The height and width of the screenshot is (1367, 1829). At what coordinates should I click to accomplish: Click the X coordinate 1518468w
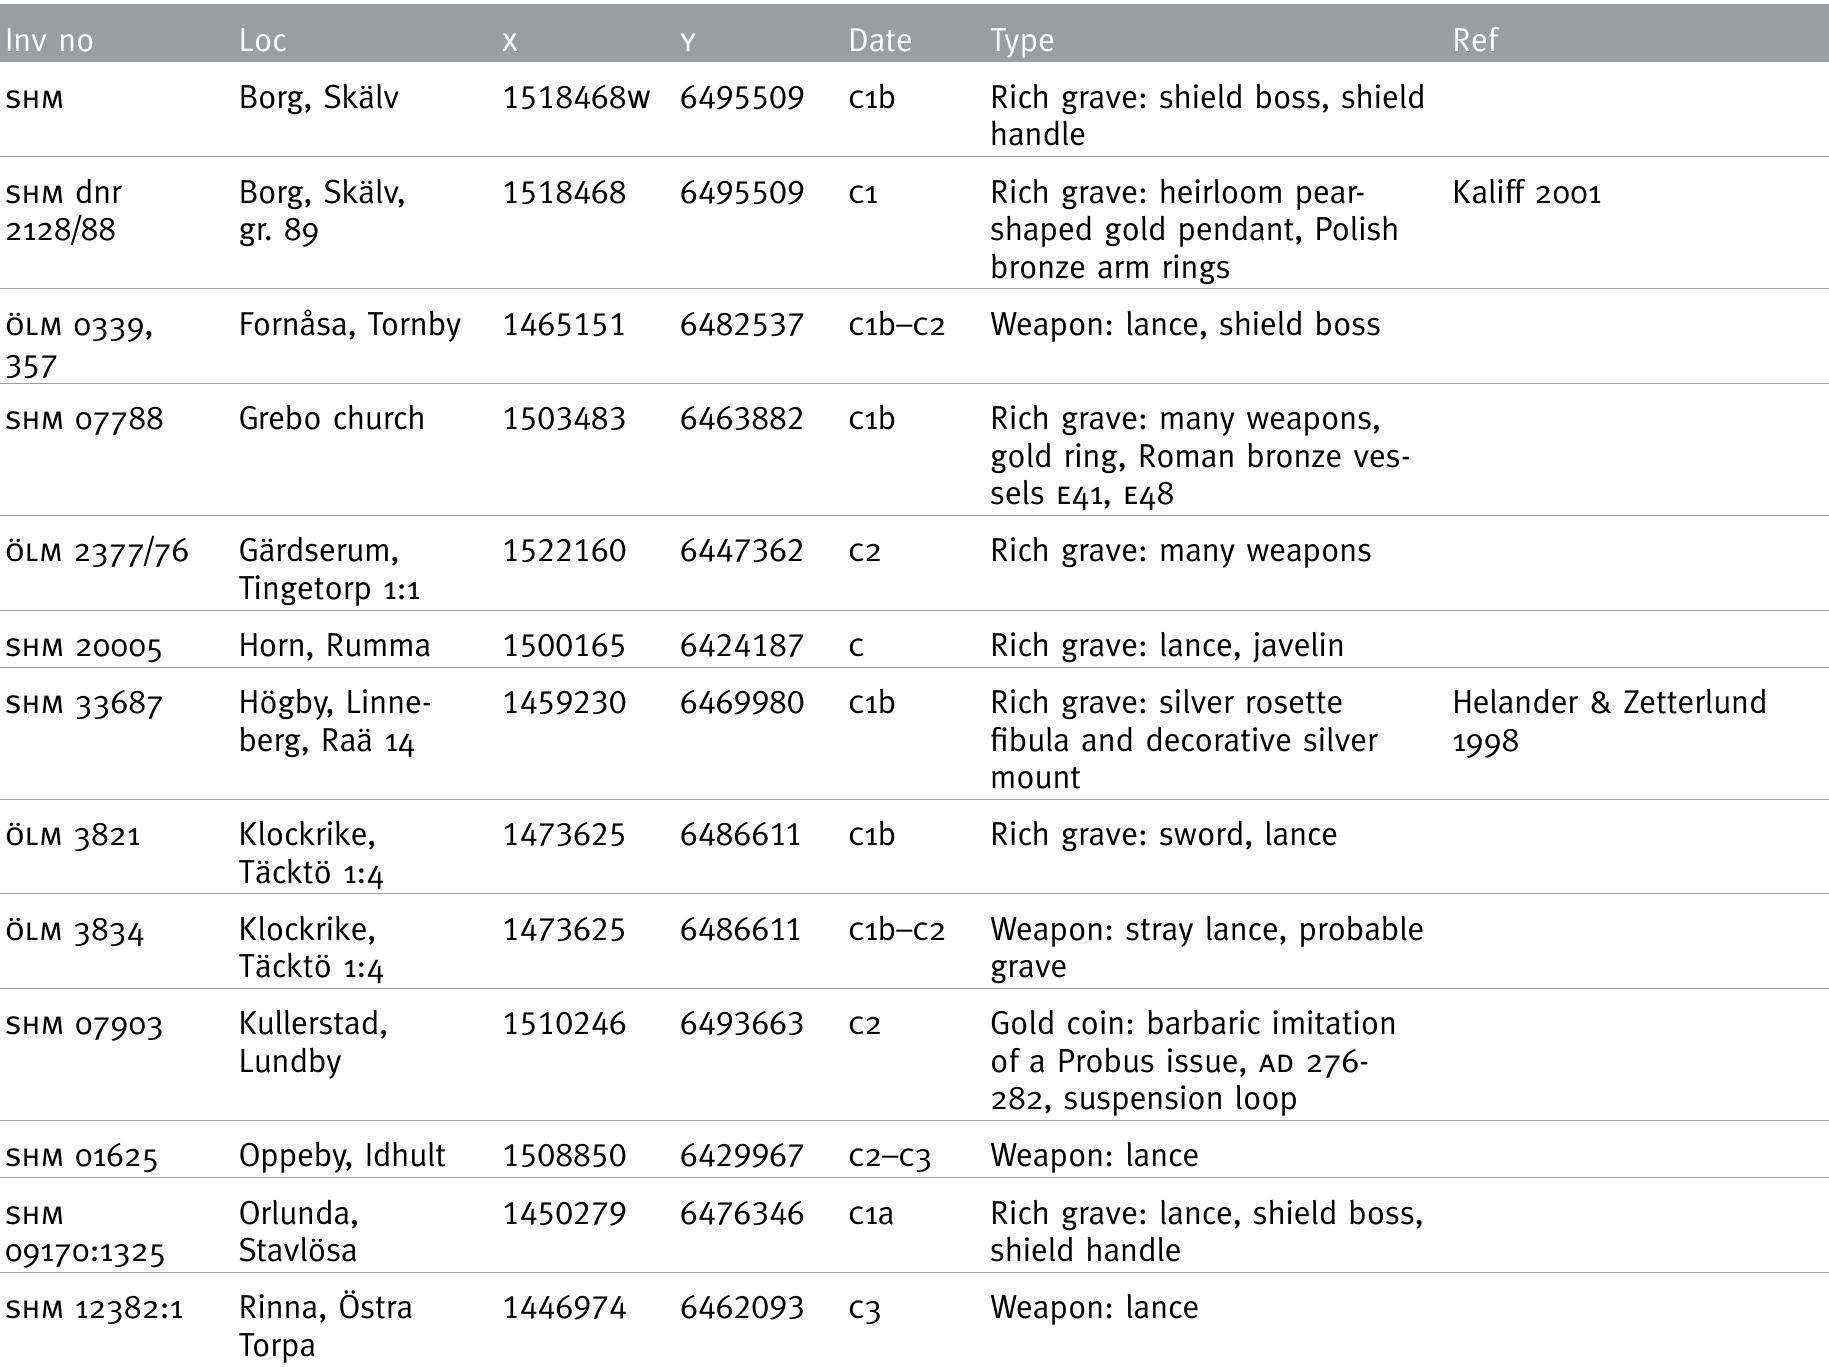point(575,98)
